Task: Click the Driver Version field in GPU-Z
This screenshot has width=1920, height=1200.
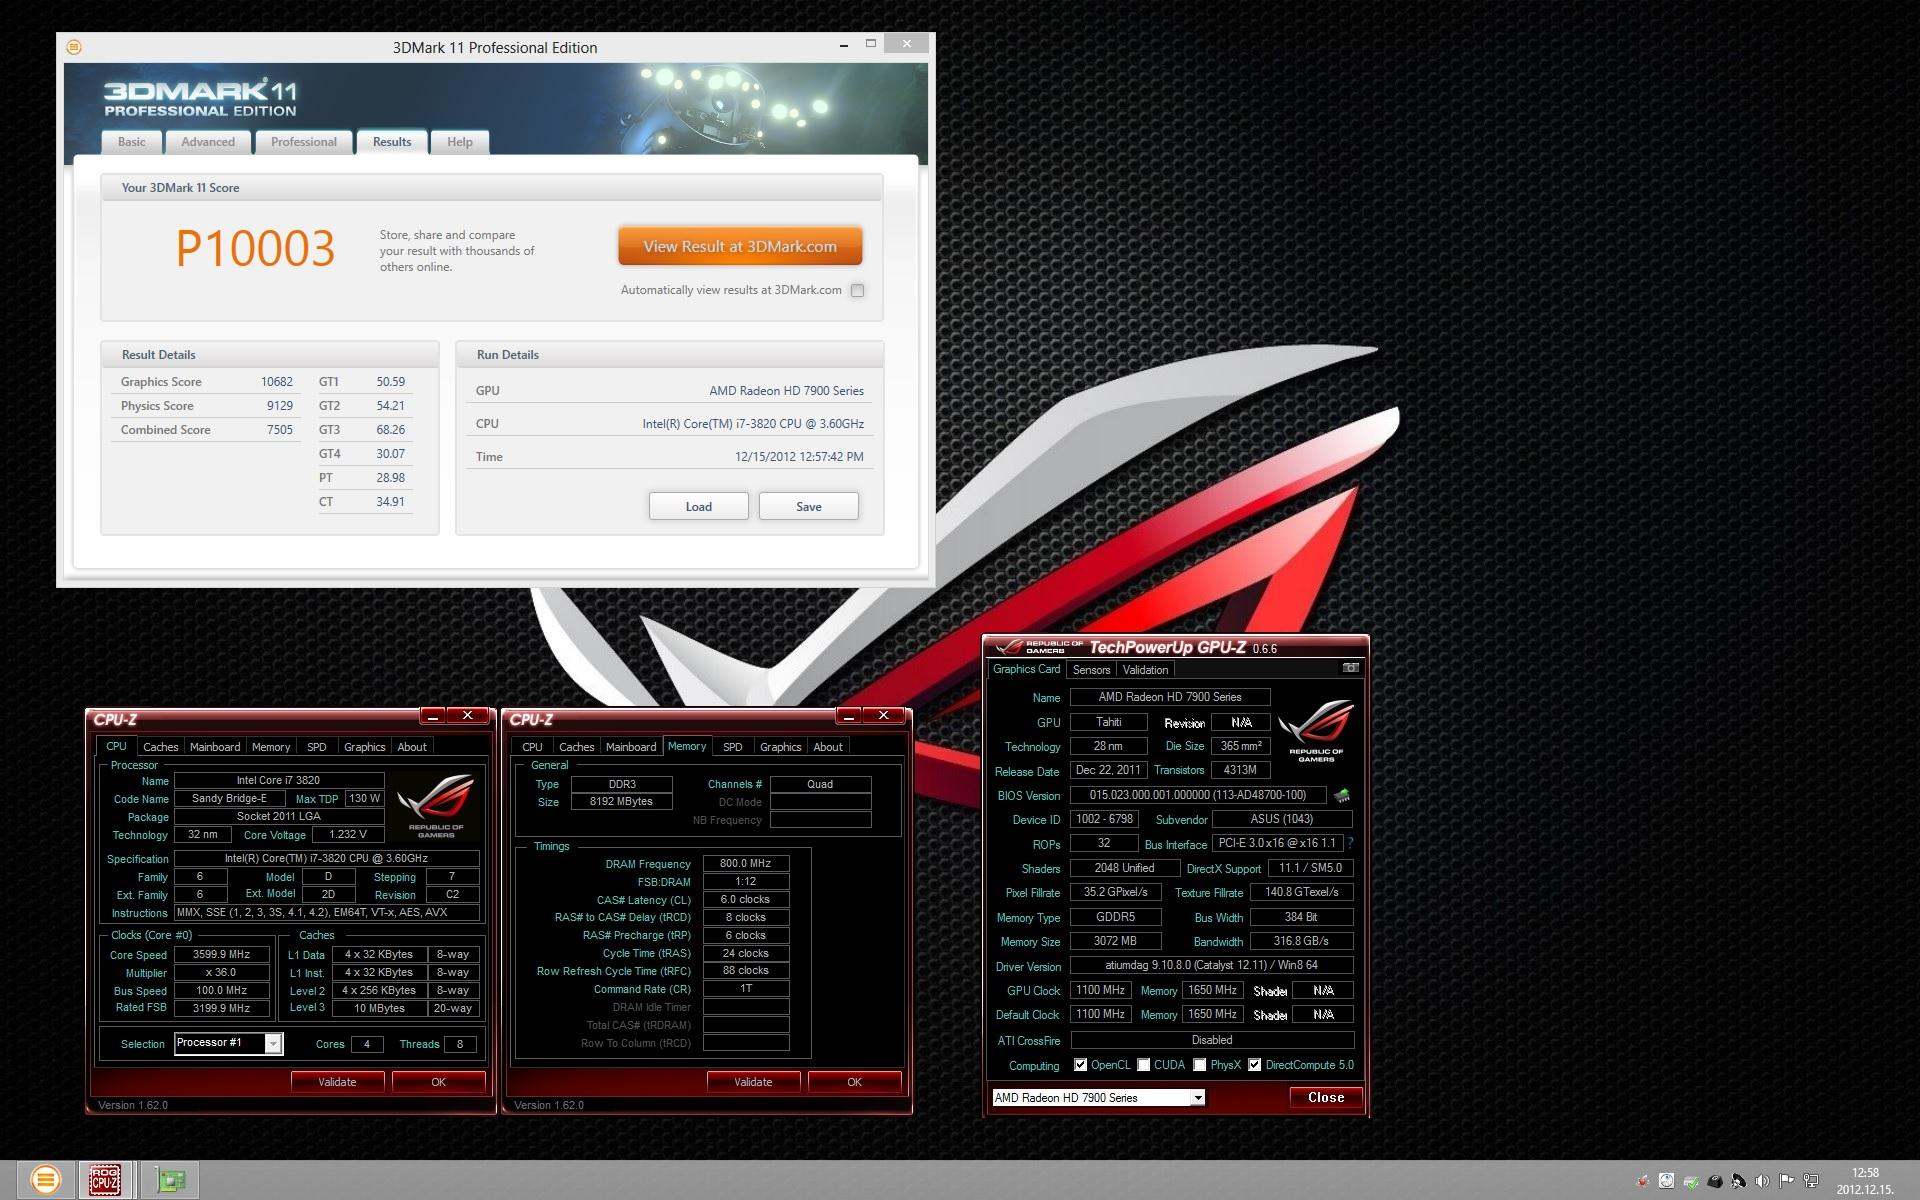Action: (1211, 965)
